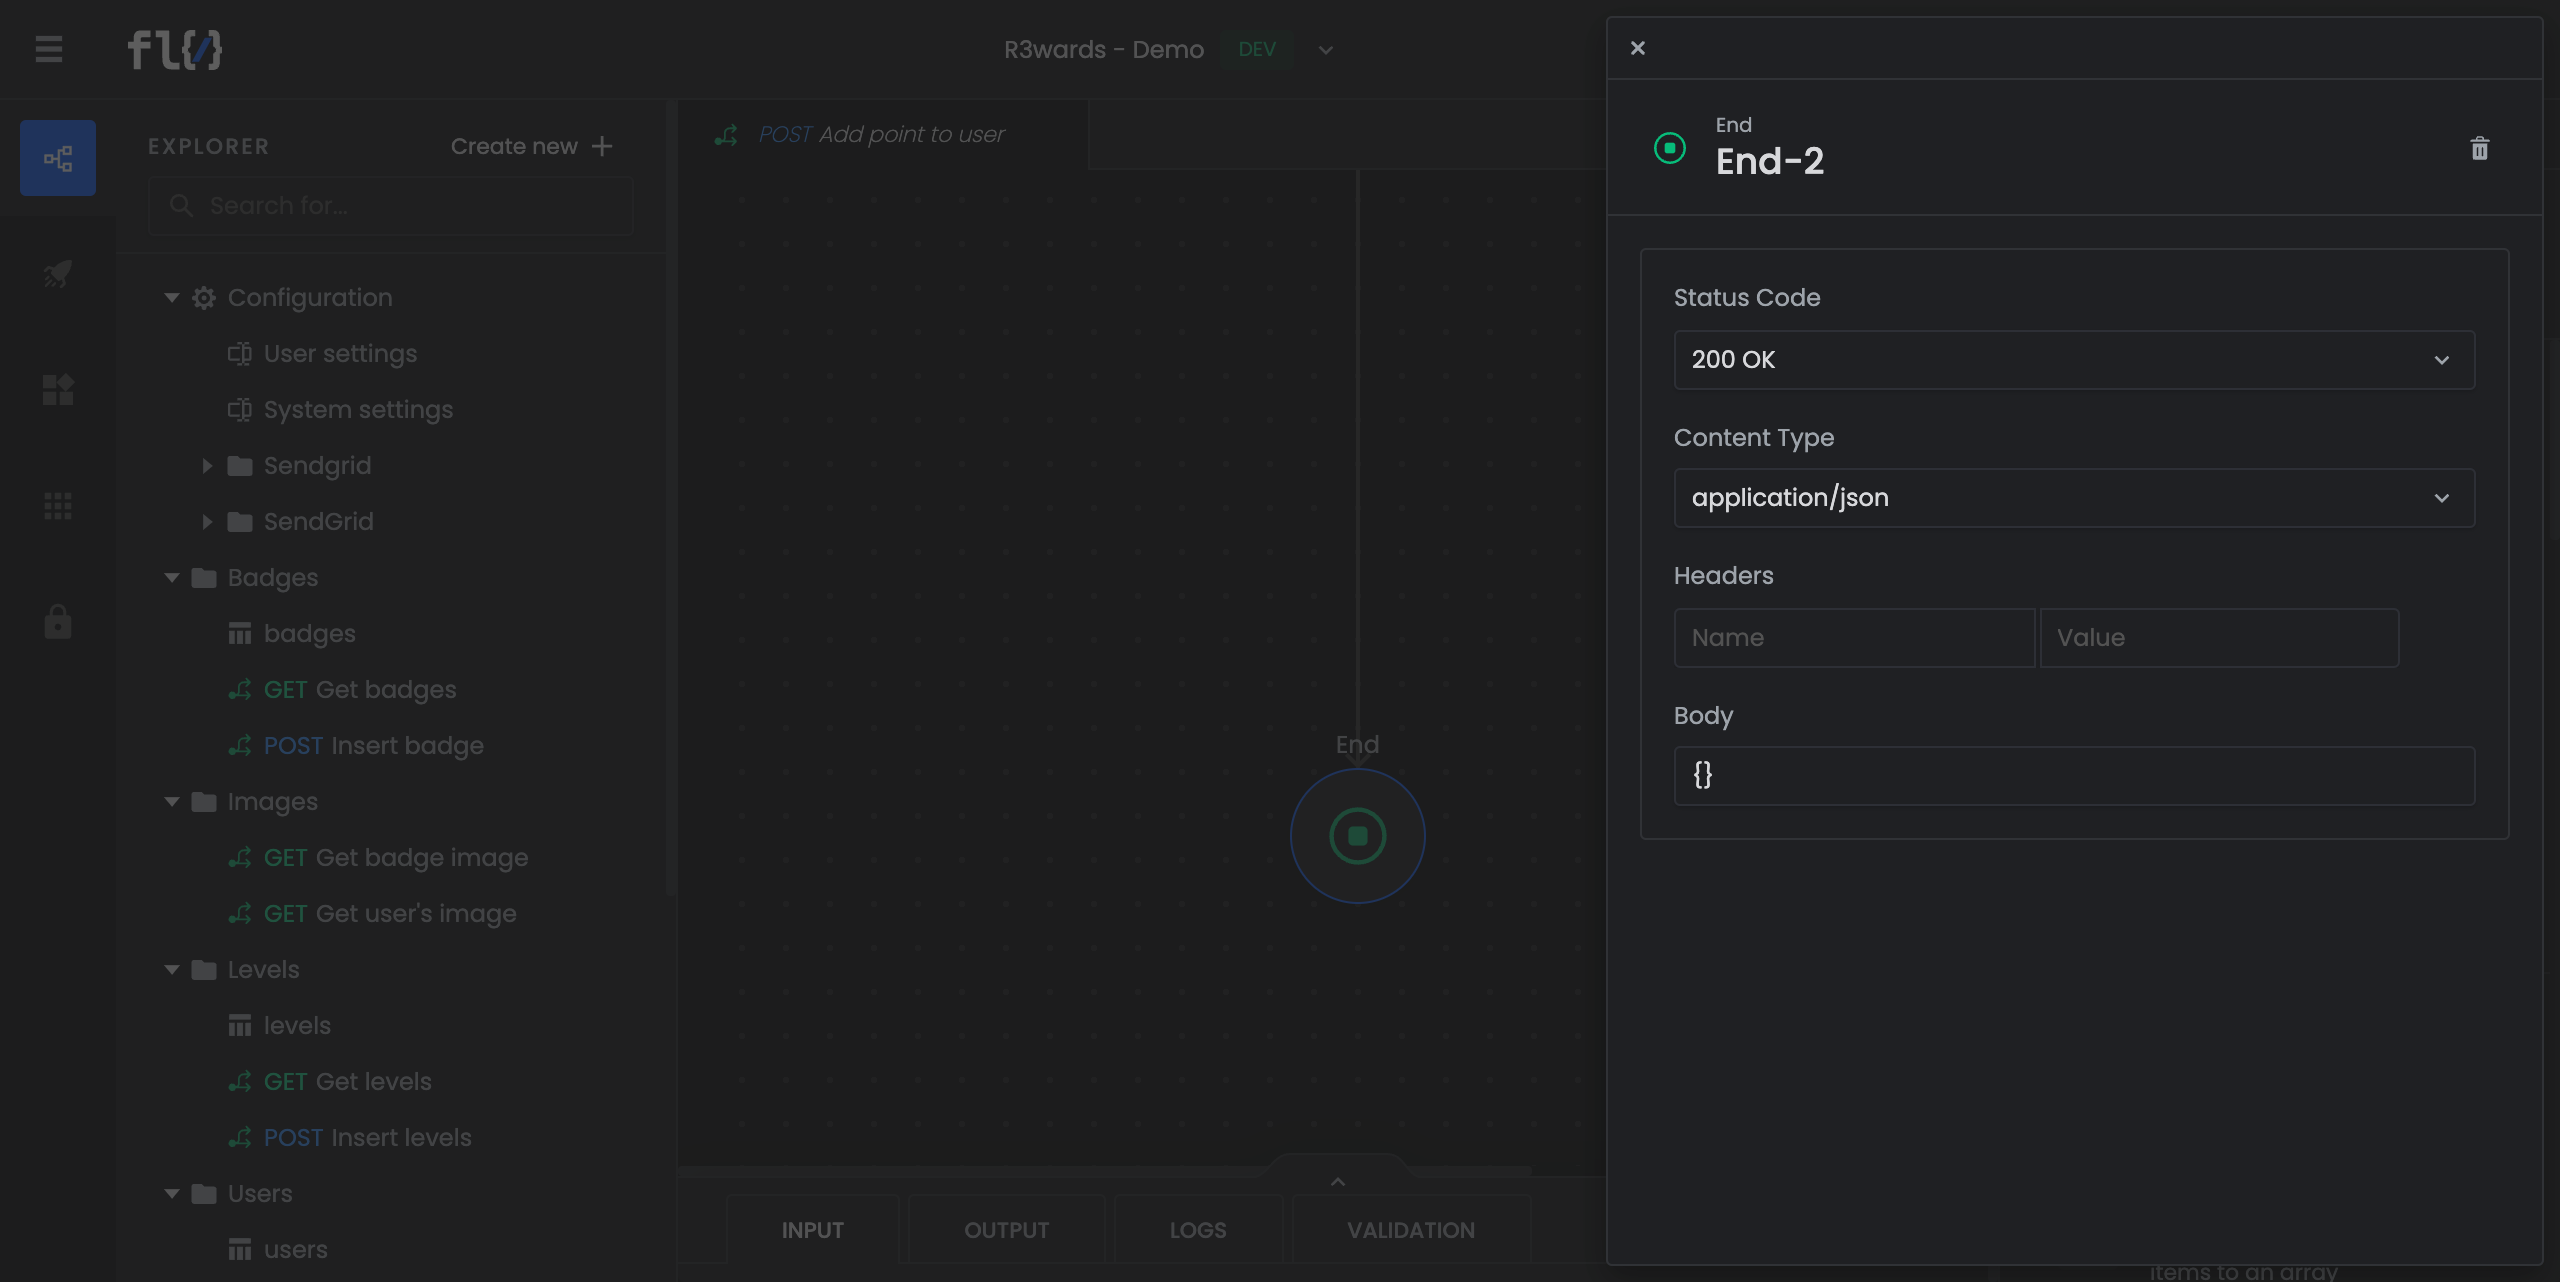This screenshot has width=2560, height=1282.
Task: Click the R3wards - Demo project name
Action: point(1104,50)
